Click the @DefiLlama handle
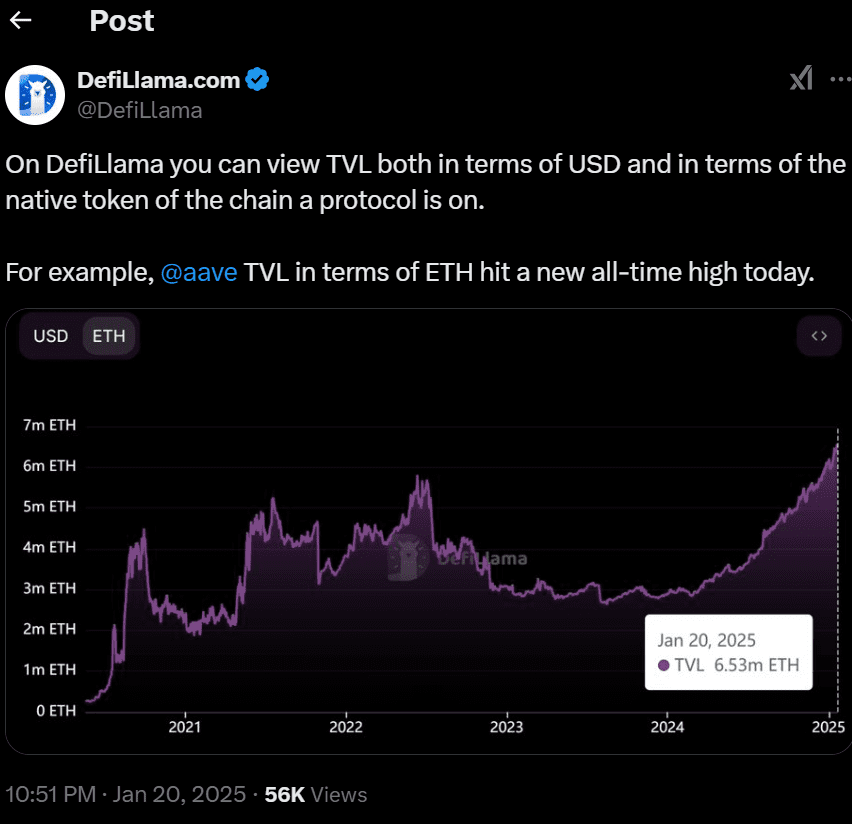This screenshot has width=852, height=824. (x=141, y=110)
